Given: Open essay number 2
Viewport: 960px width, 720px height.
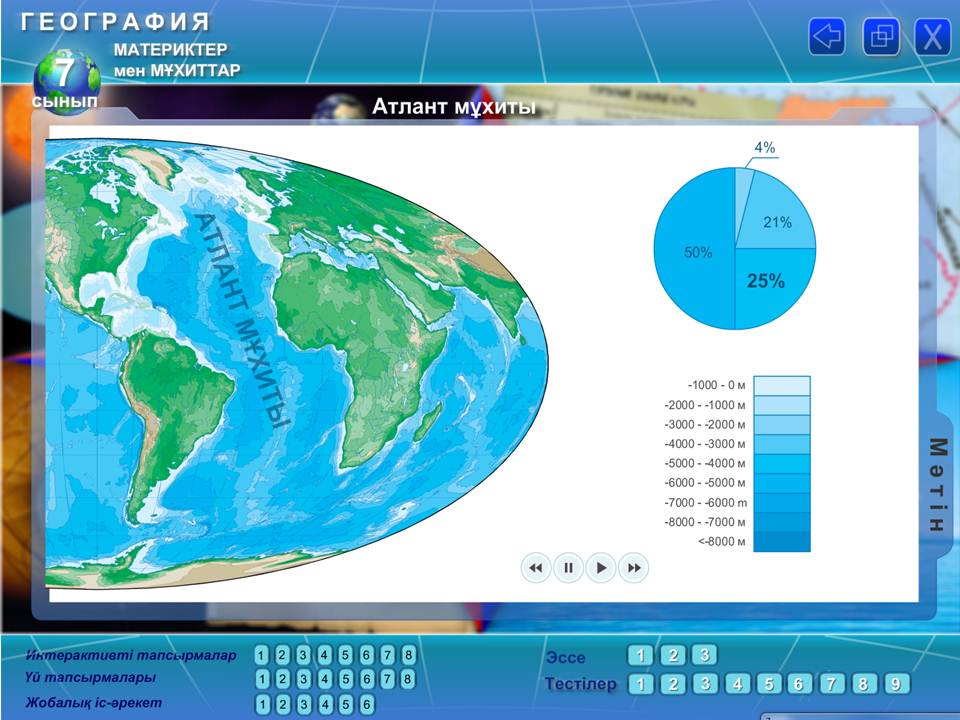Looking at the screenshot, I should pyautogui.click(x=673, y=655).
